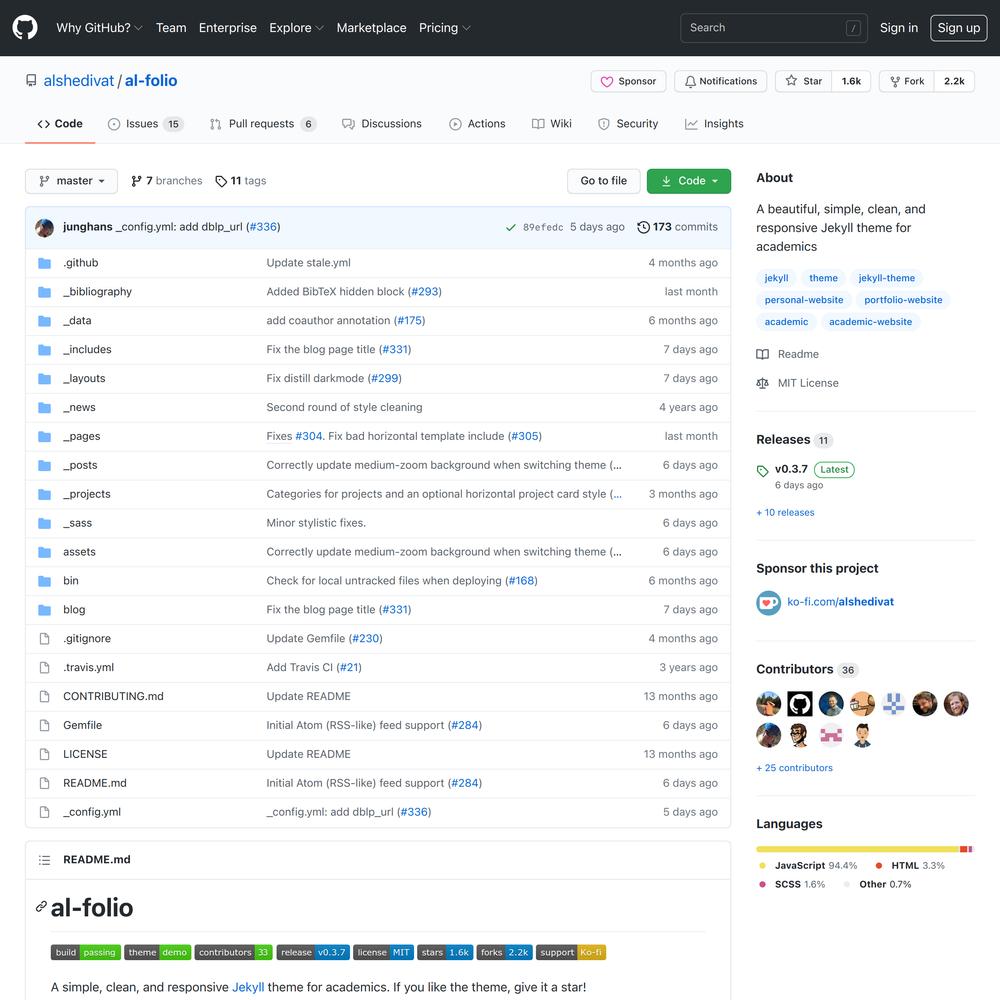This screenshot has height=1000, width=1000.
Task: Expand the Explore dropdown
Action: 296,28
